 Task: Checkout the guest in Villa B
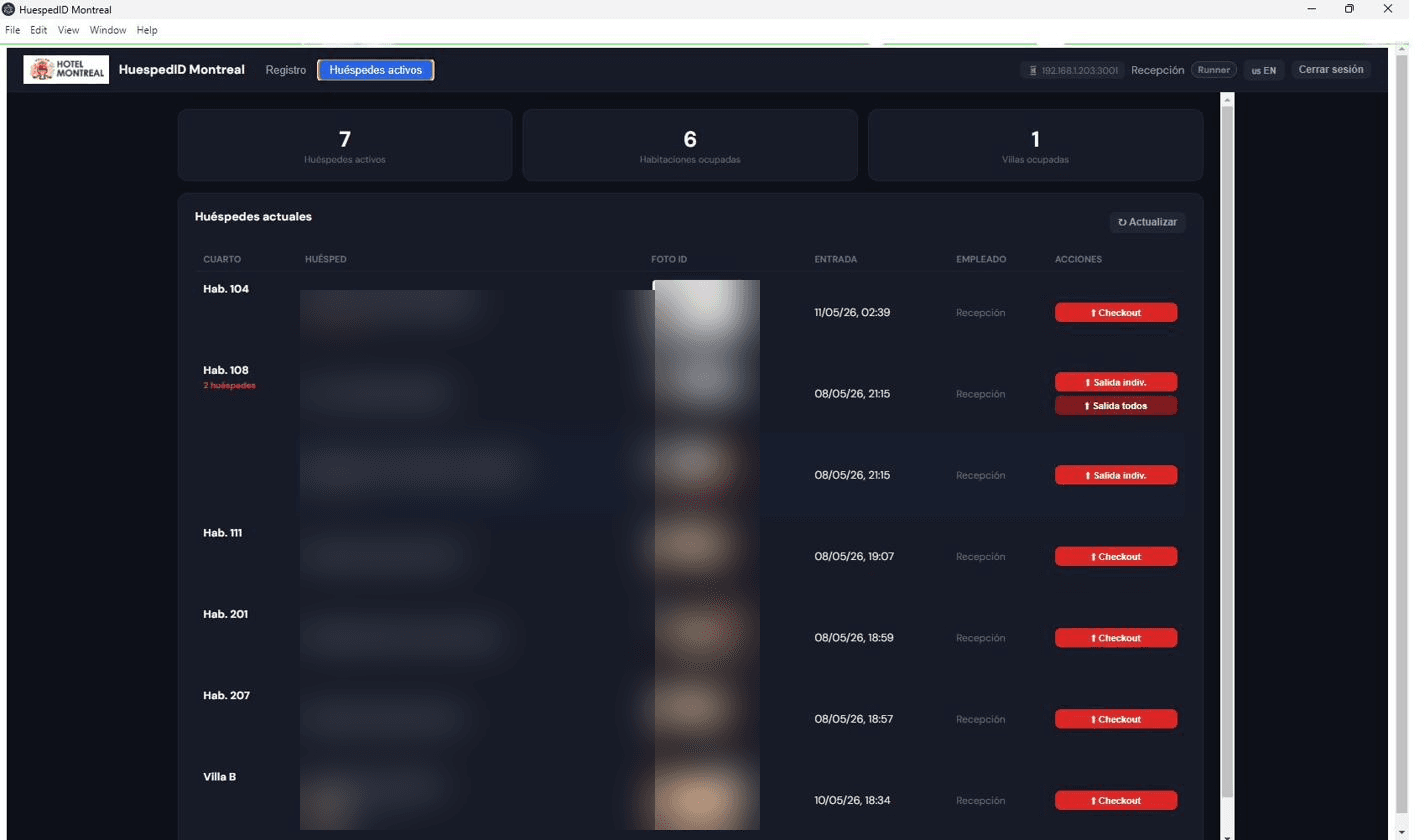point(1116,800)
